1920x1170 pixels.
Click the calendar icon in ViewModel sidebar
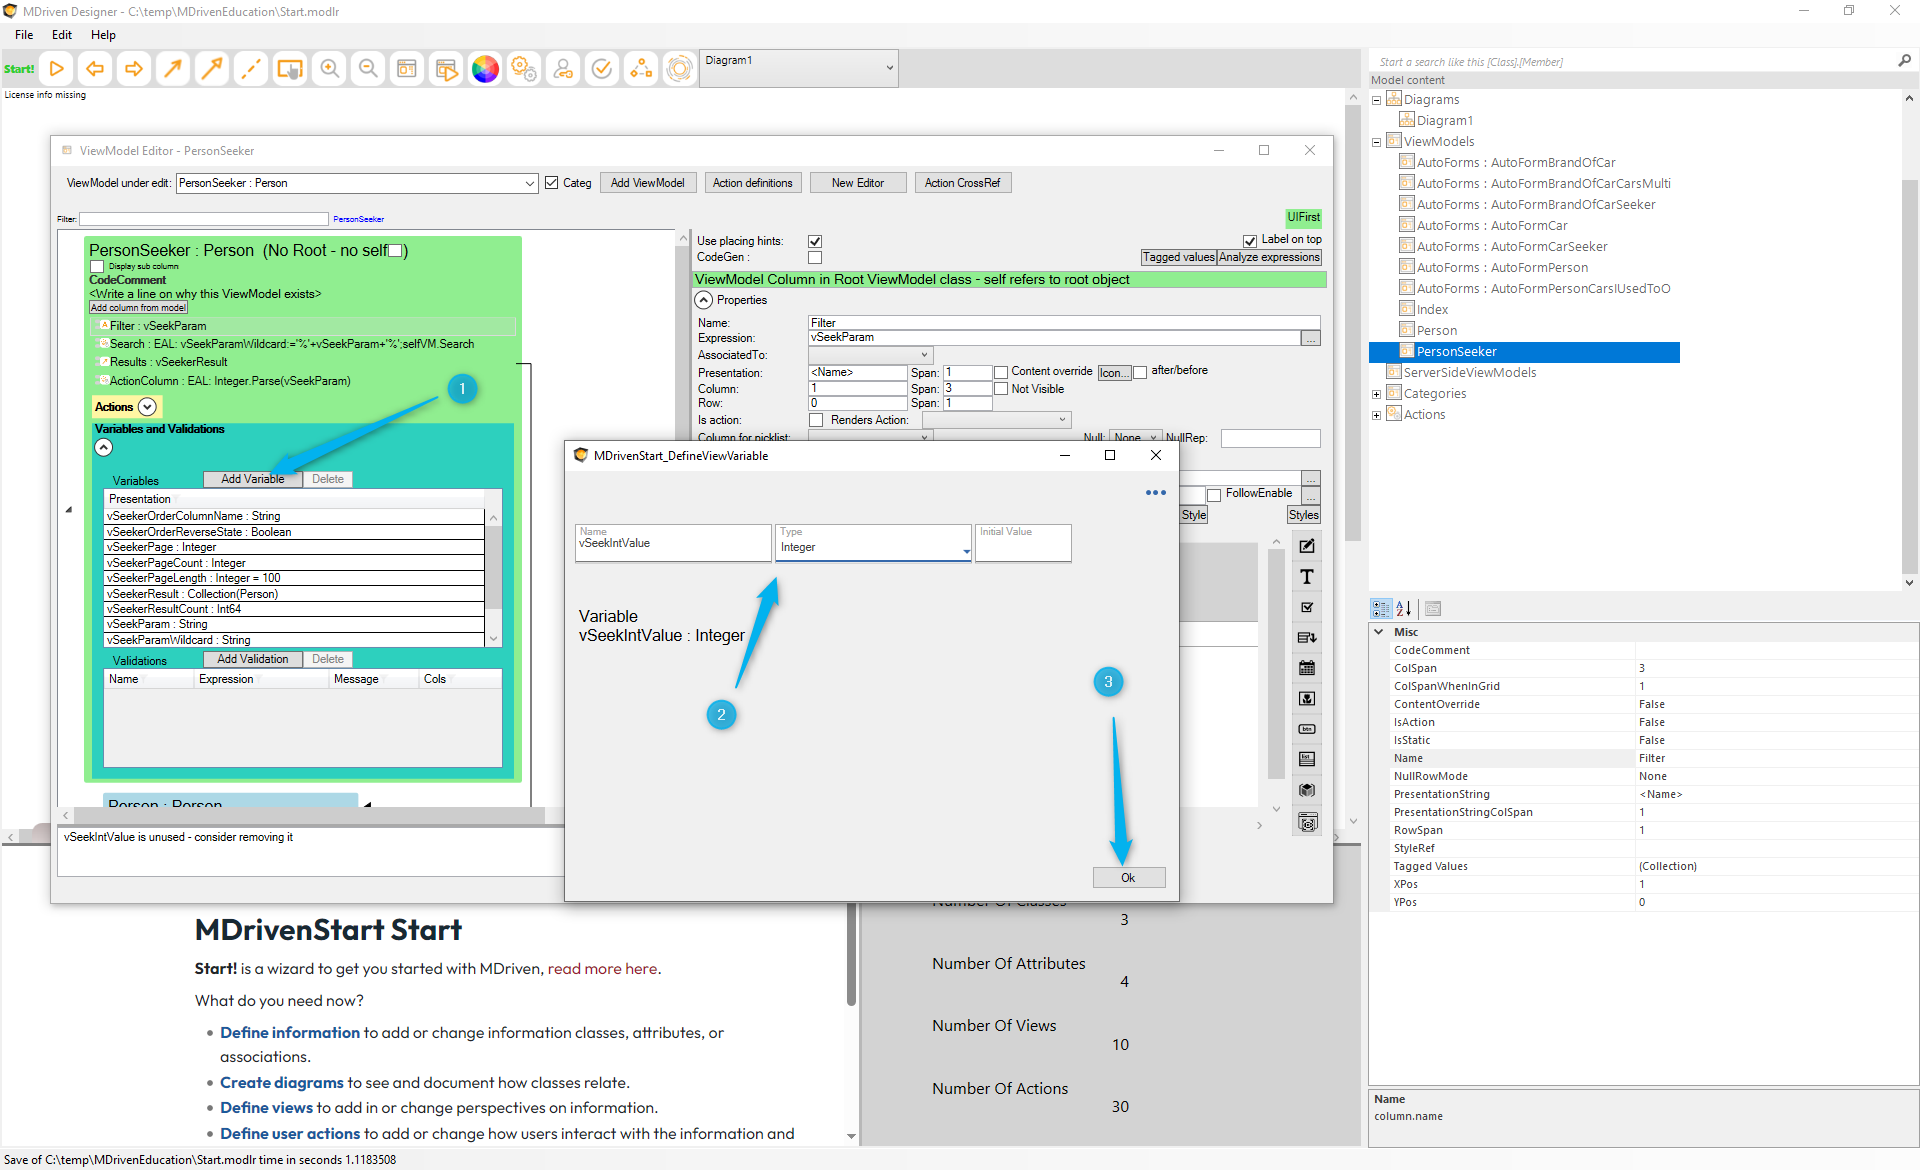tap(1307, 668)
